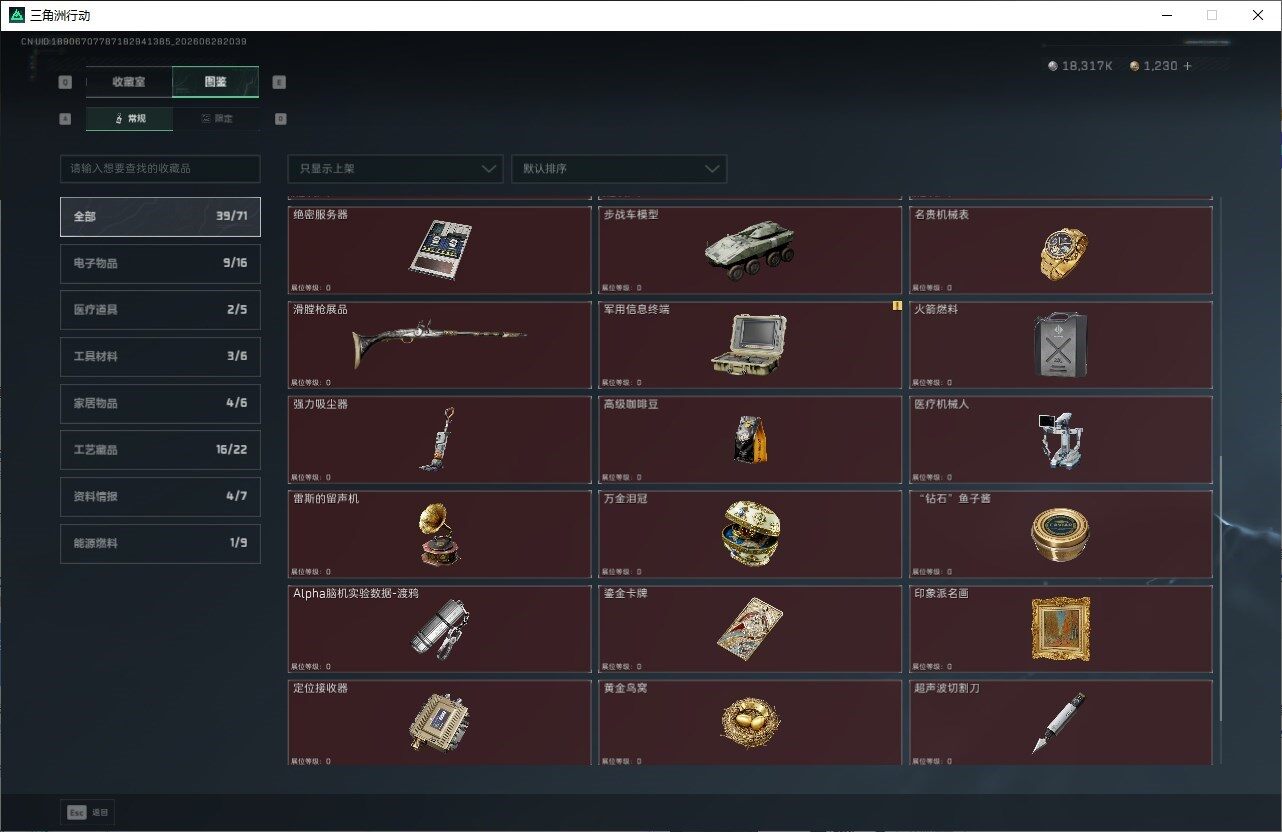Click the yellow badge on 军用信息终端 card
Viewport: 1282px width, 832px height.
click(x=897, y=306)
